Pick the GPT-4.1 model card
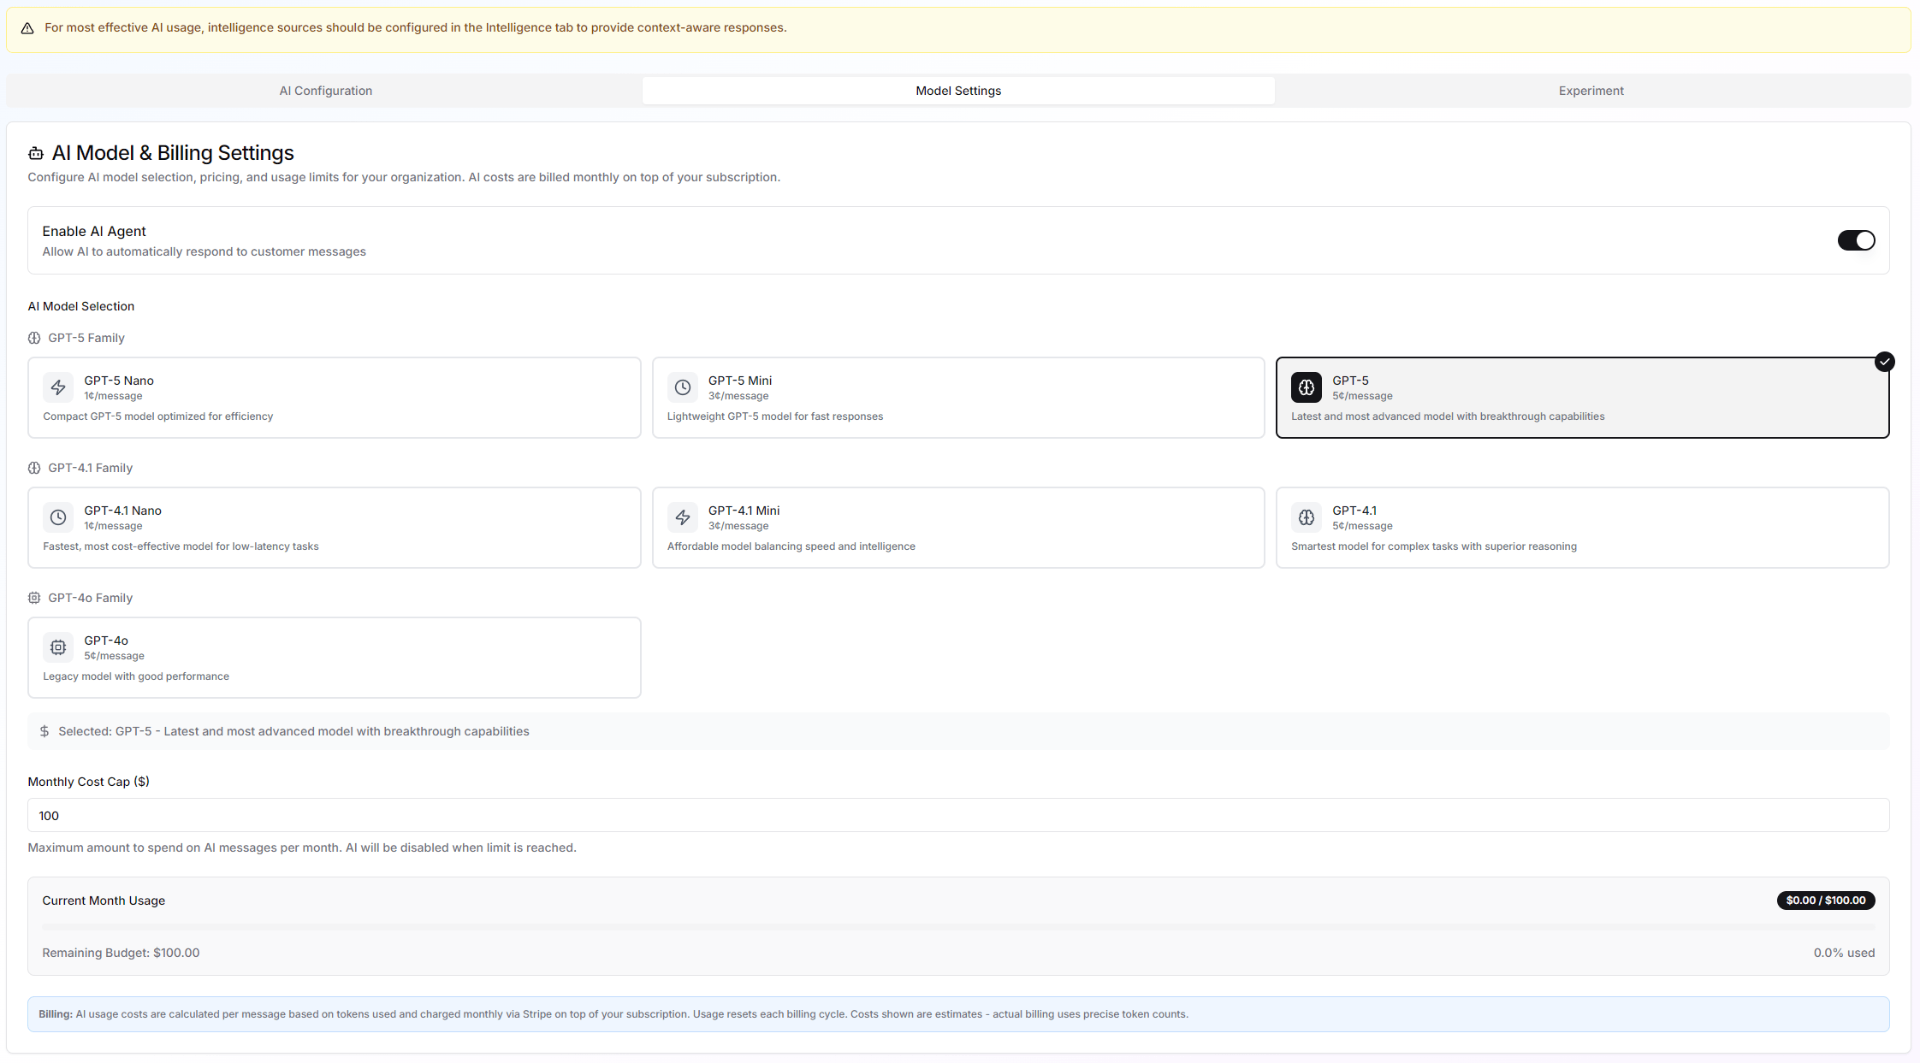This screenshot has height=1063, width=1920. coord(1582,528)
